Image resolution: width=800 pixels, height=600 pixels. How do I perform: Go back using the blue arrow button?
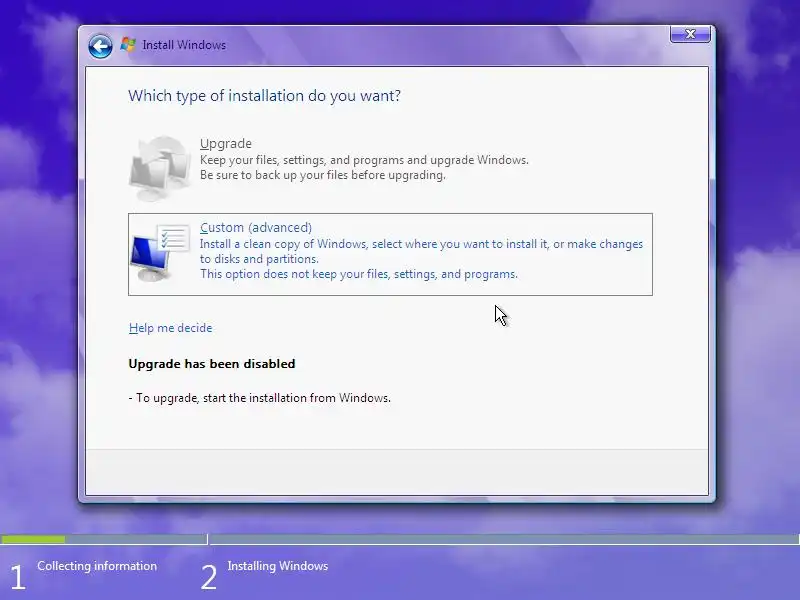(x=100, y=46)
